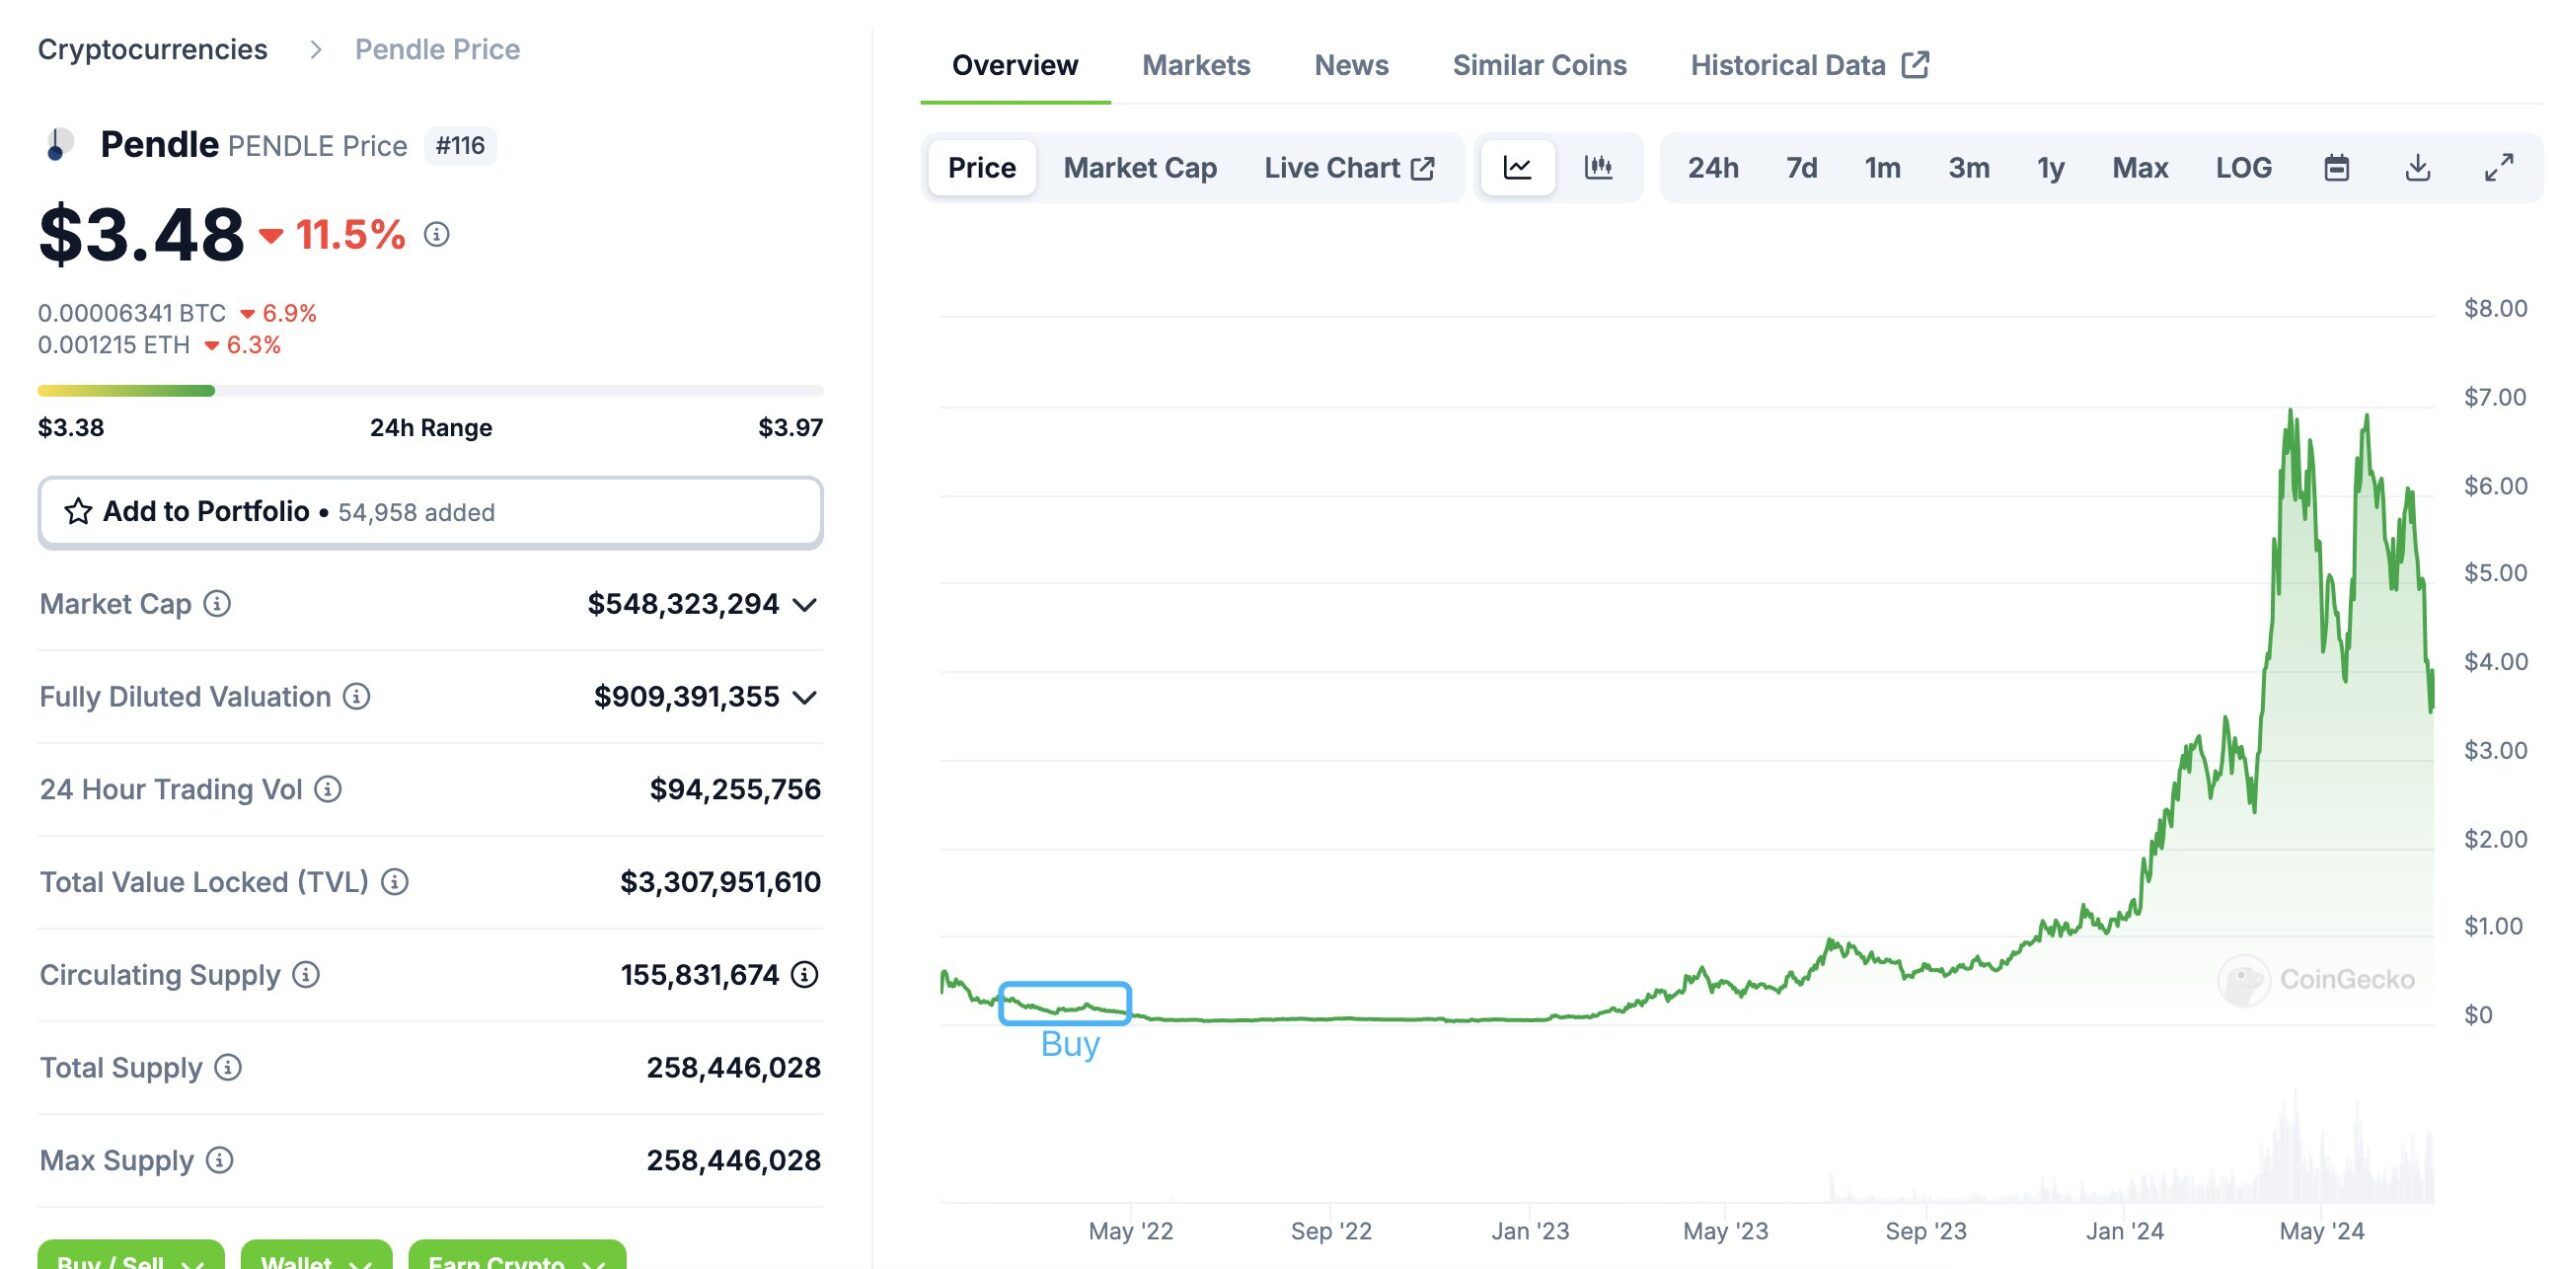Click the line chart view icon
This screenshot has width=2560, height=1269.
click(1517, 168)
